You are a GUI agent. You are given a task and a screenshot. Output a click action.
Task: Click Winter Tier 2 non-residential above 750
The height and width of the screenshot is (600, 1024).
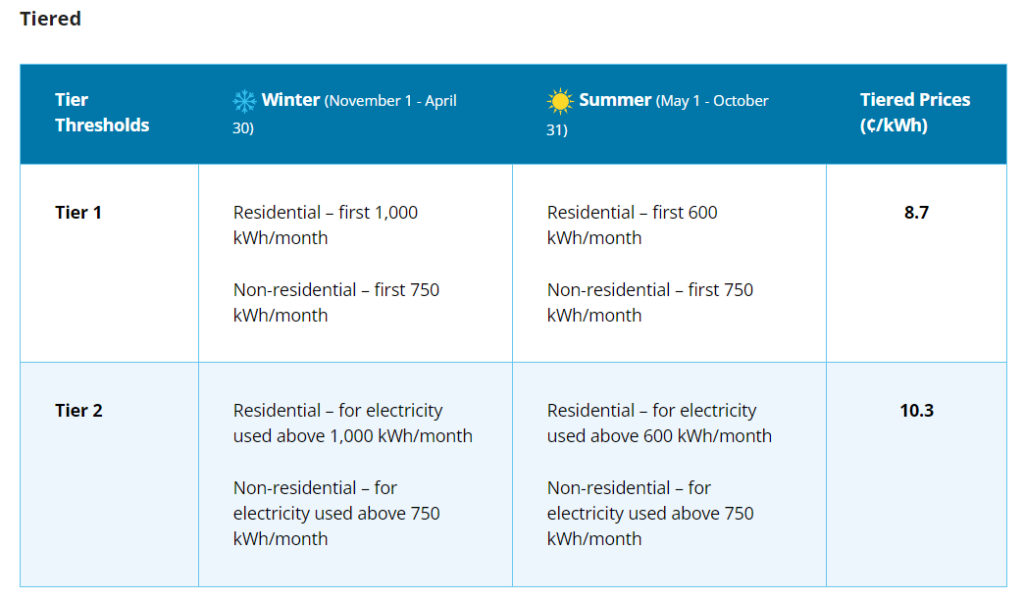pos(336,513)
